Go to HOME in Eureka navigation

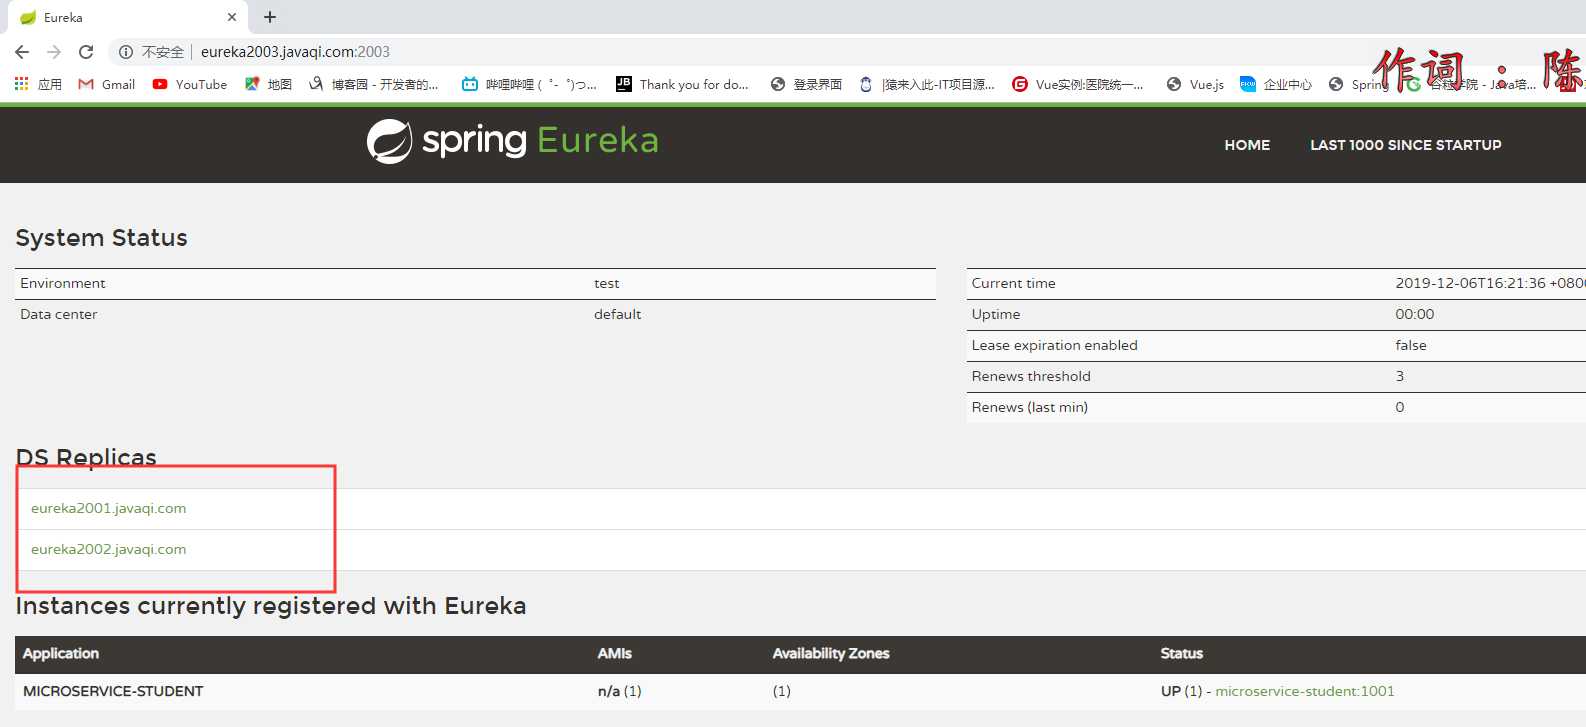(1247, 145)
